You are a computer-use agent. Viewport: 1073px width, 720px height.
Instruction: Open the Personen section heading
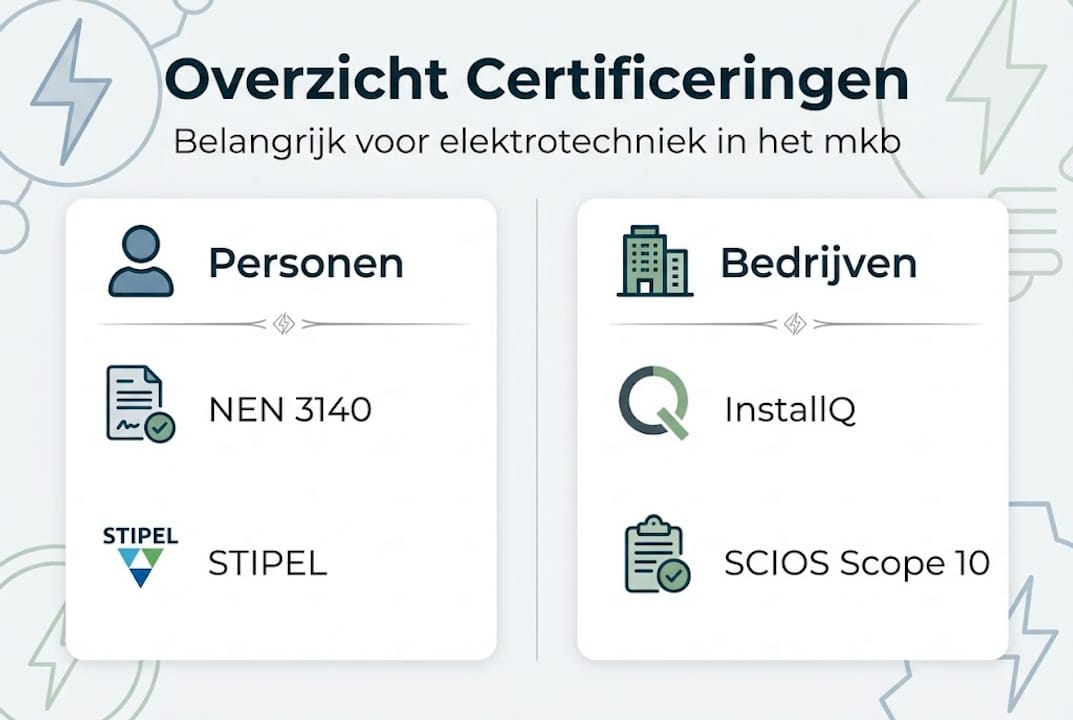[306, 263]
